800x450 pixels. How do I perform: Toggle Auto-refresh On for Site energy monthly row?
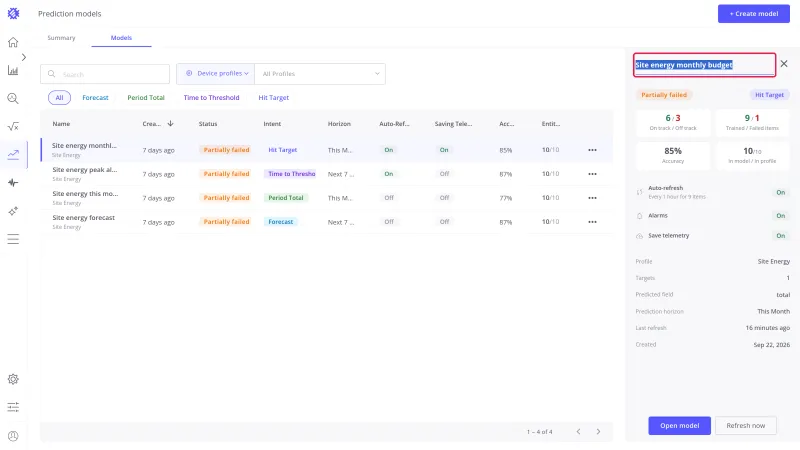click(389, 150)
